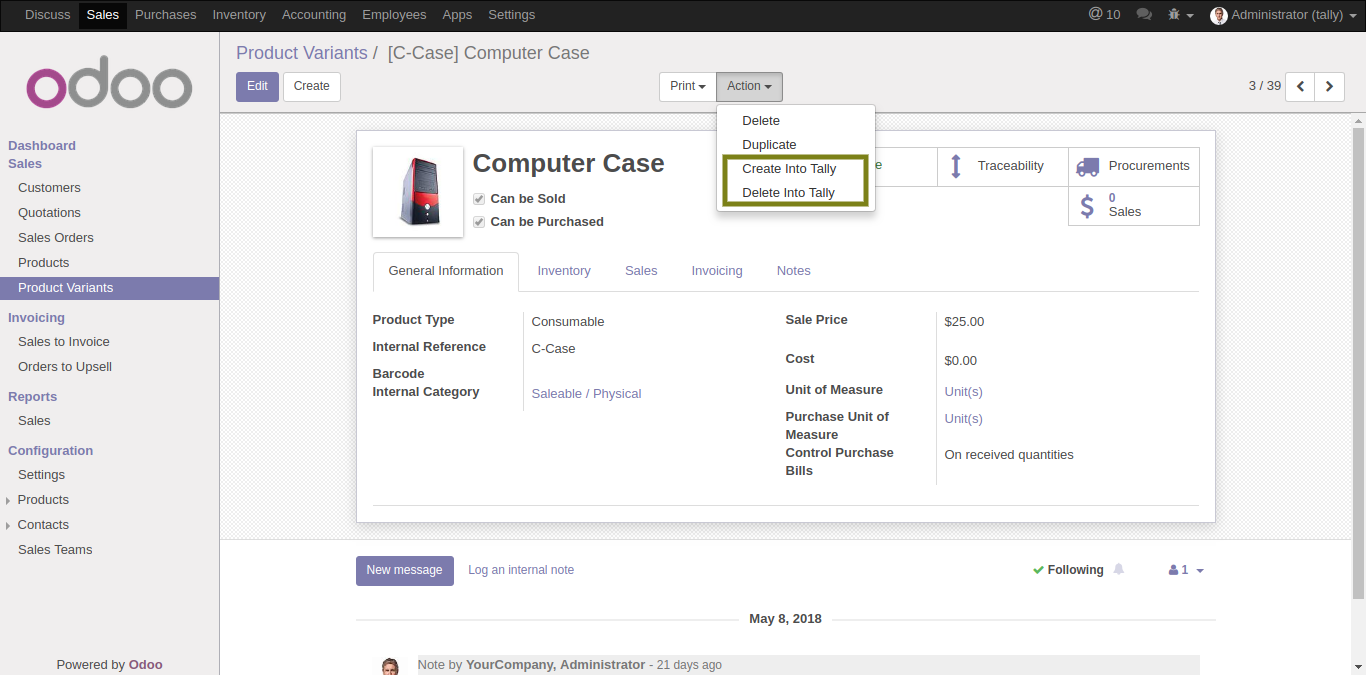
Task: Open Settings under Configuration in sidebar
Action: pos(41,475)
